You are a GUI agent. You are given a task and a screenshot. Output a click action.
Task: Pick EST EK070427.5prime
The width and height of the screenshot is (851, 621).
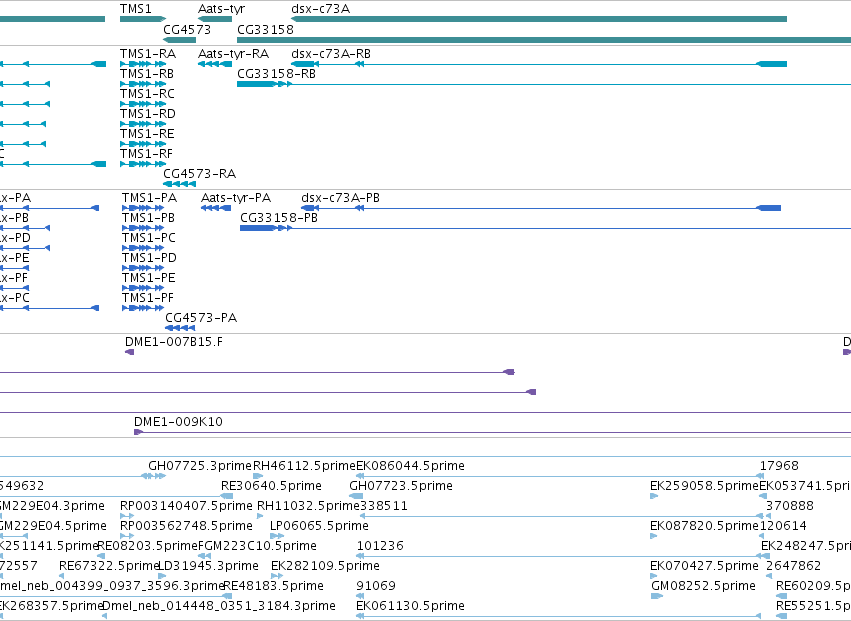coord(704,566)
